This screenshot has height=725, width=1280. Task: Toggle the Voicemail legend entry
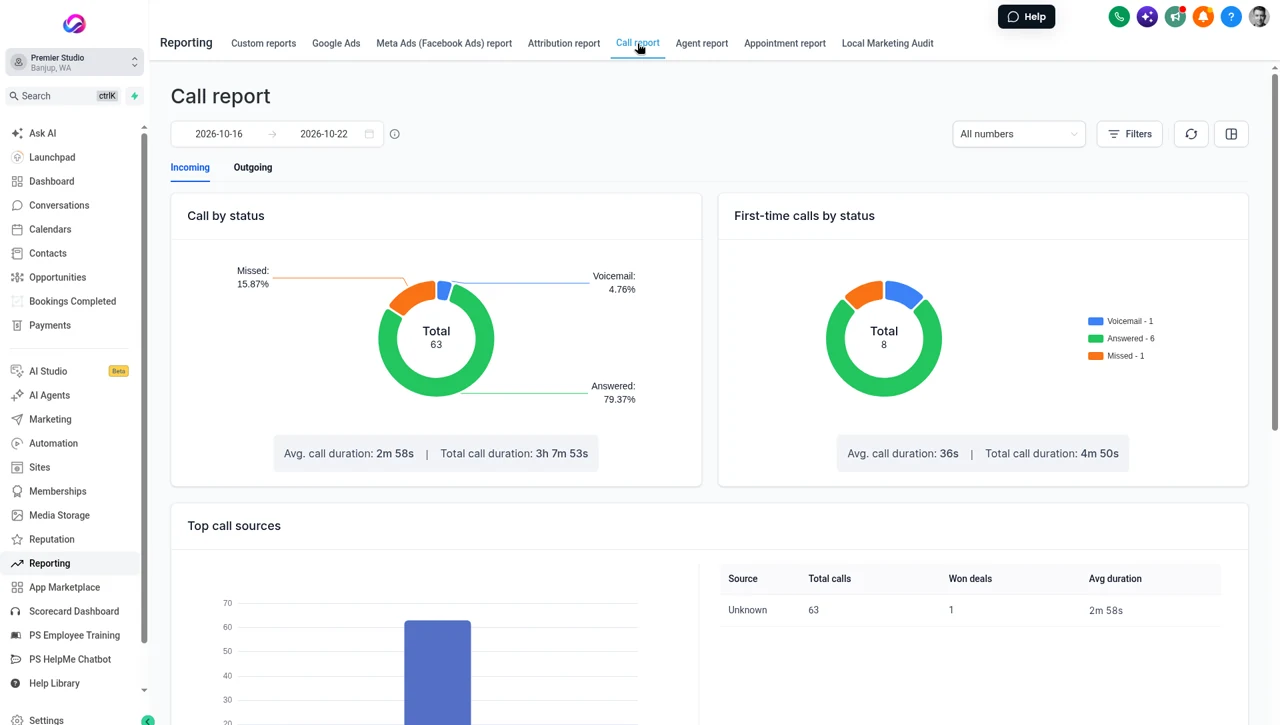coord(1121,321)
